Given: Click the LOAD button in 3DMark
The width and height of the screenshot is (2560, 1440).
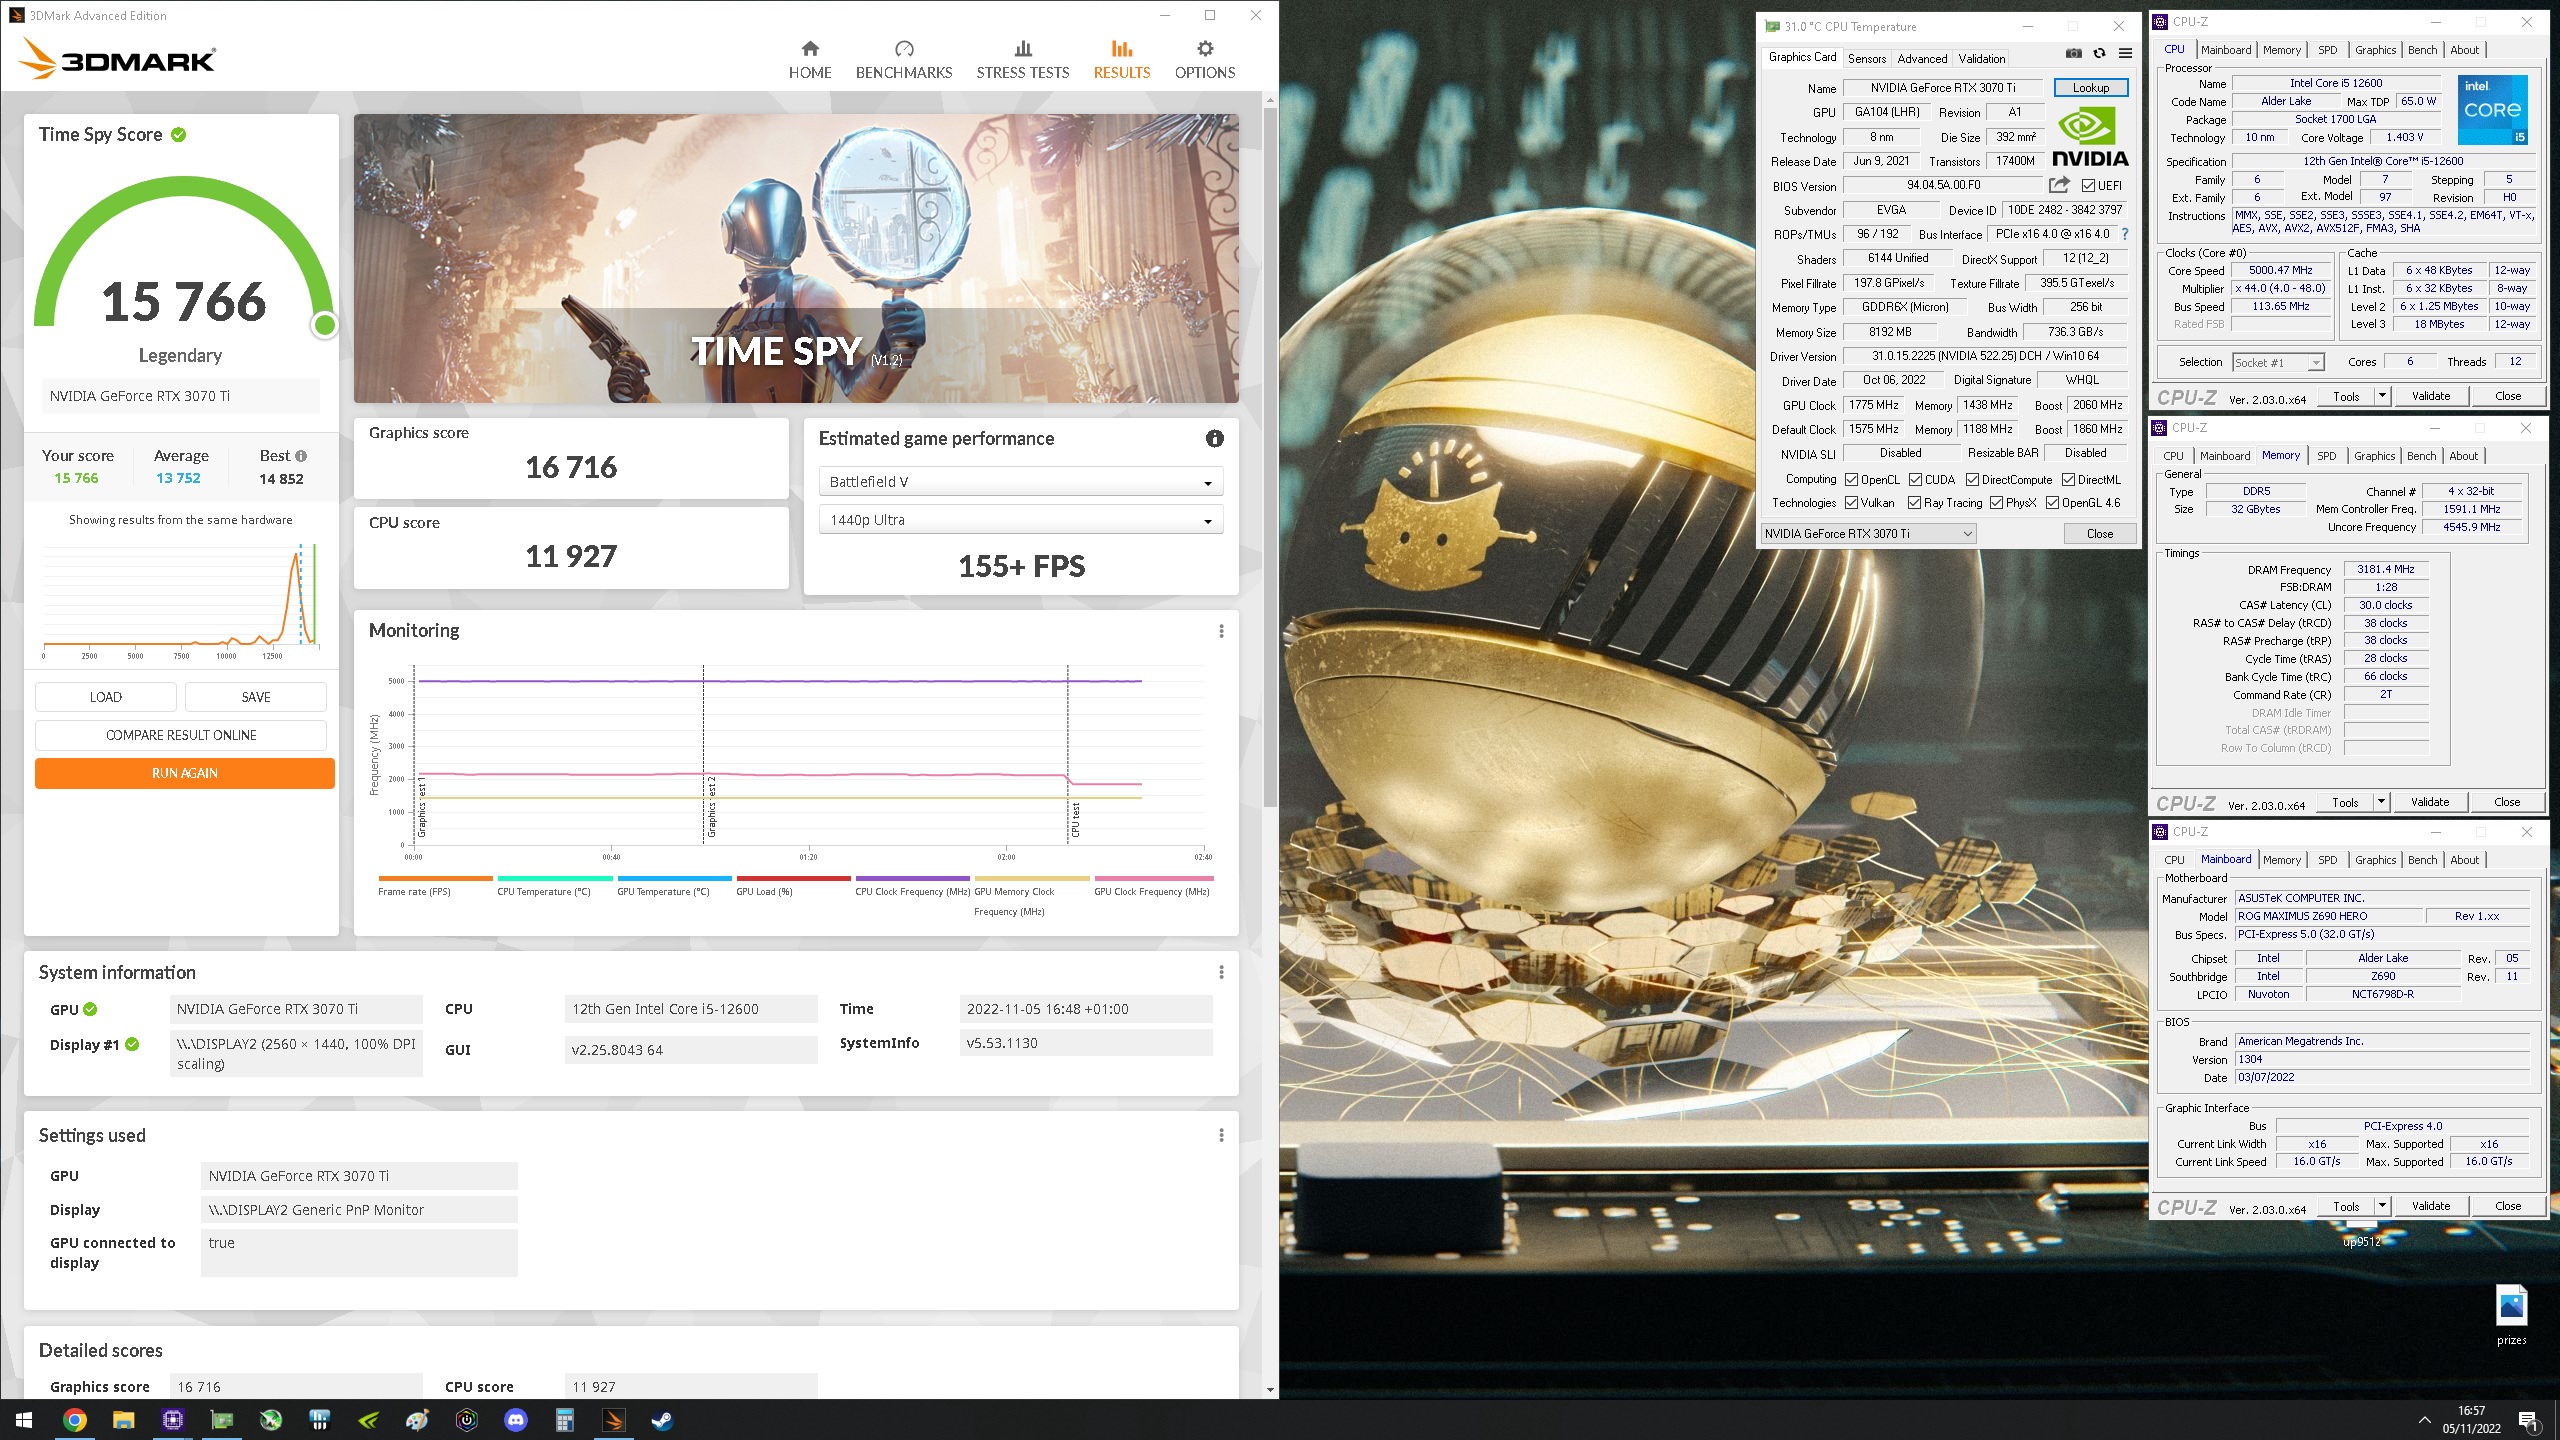Looking at the screenshot, I should [x=106, y=697].
